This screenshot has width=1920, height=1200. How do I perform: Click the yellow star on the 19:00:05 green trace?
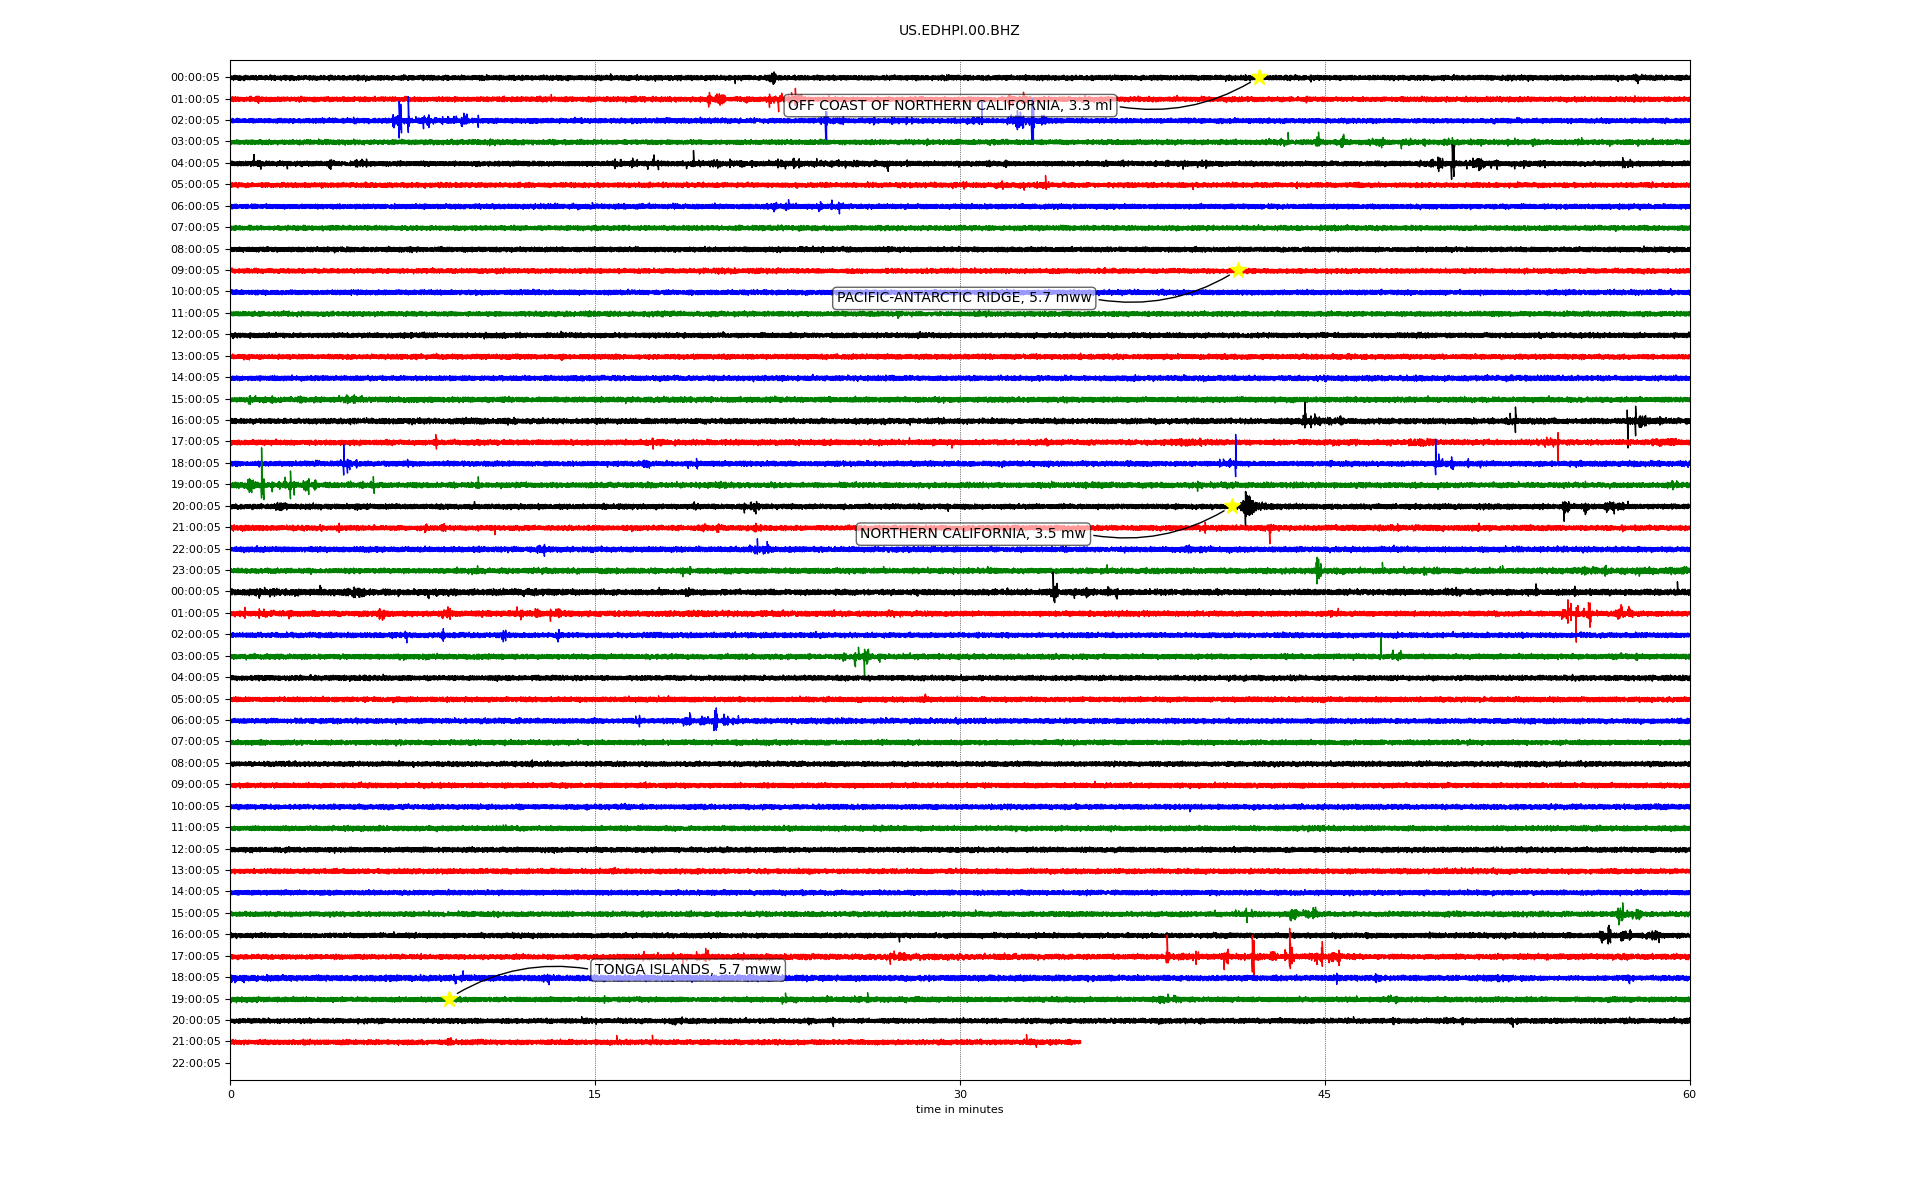(x=449, y=999)
